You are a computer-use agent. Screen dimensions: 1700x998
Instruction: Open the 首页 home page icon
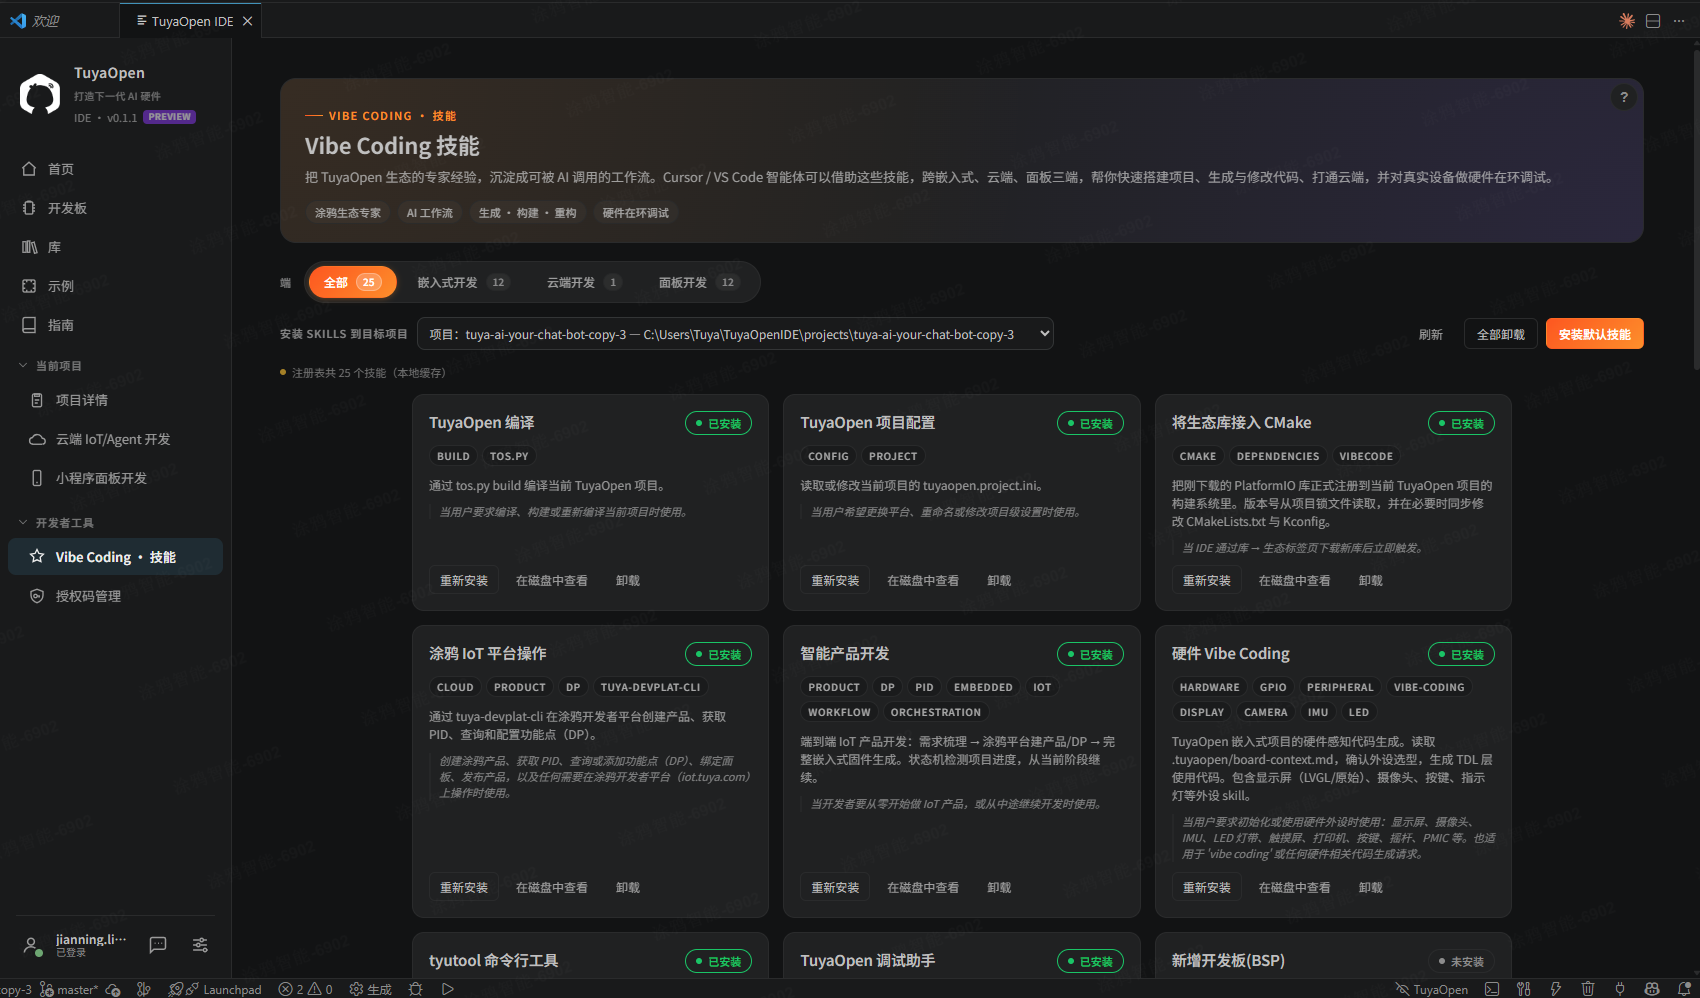[x=29, y=169]
